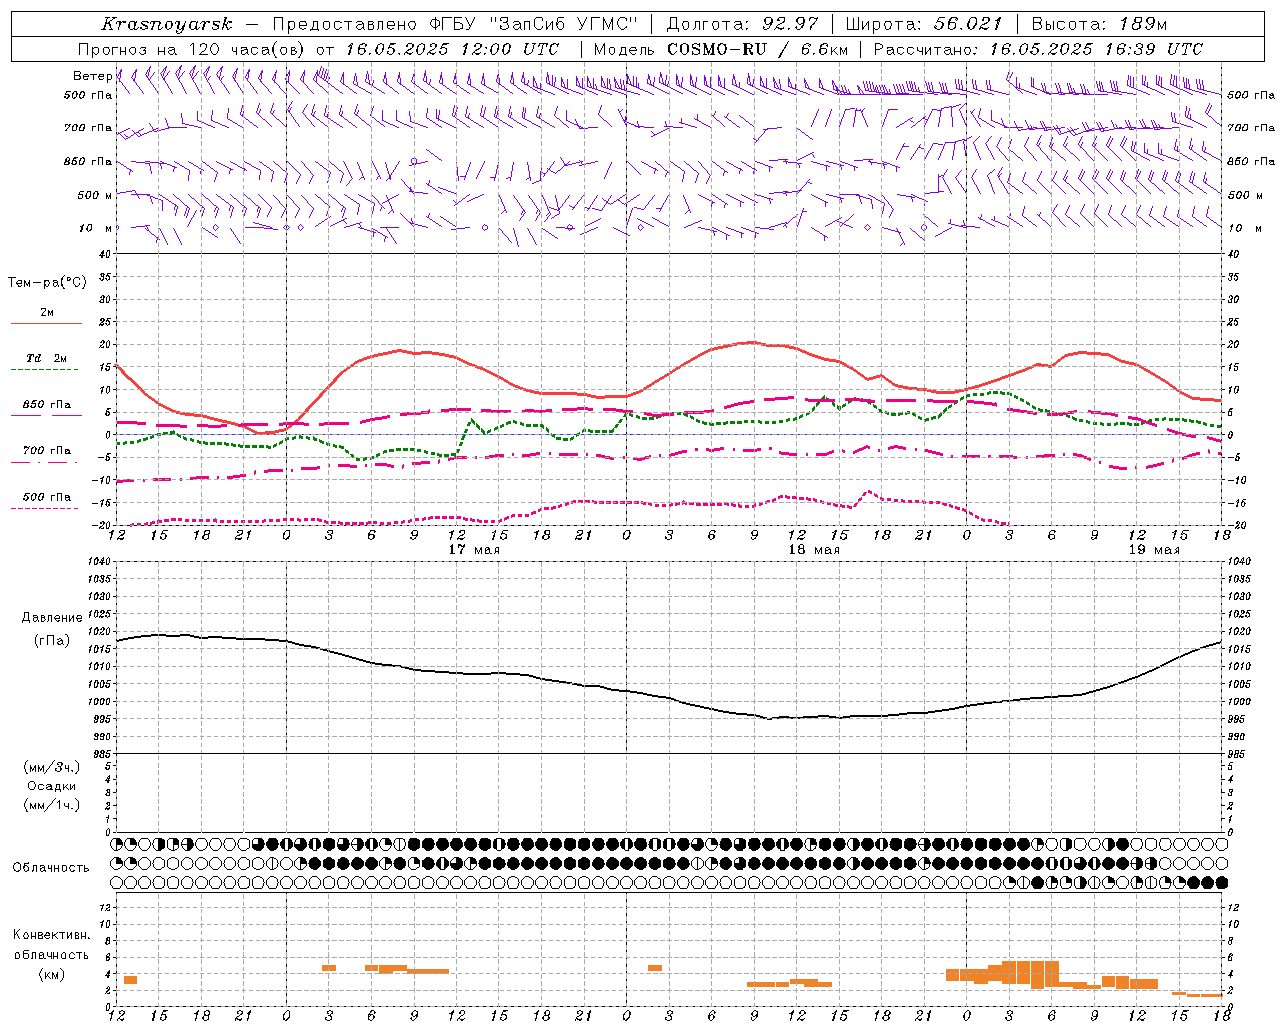Click the 'Высота: 189м' header text
1280x1024 pixels.
pos(1099,24)
